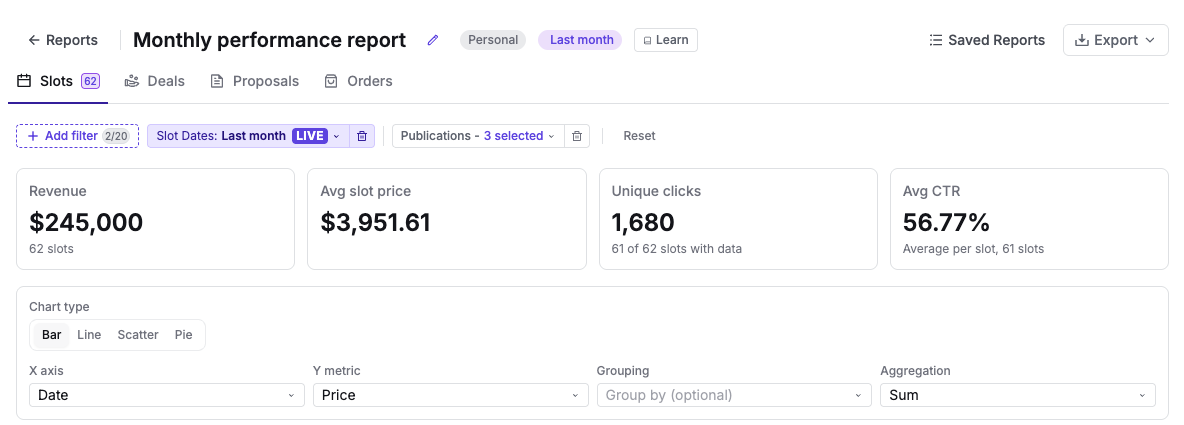
Task: Click '61 of 62 slots with data' text
Action: click(x=677, y=248)
